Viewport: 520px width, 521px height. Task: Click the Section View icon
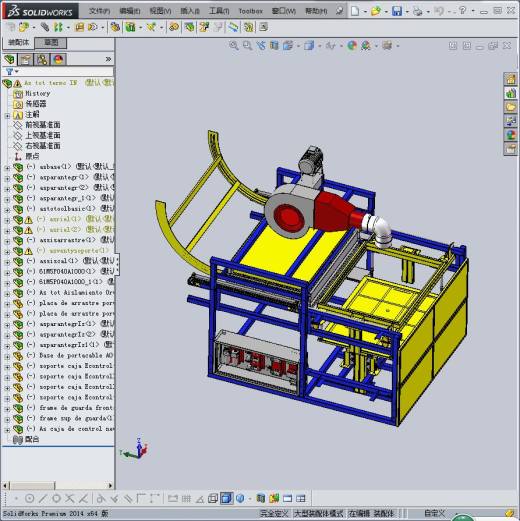[x=274, y=45]
